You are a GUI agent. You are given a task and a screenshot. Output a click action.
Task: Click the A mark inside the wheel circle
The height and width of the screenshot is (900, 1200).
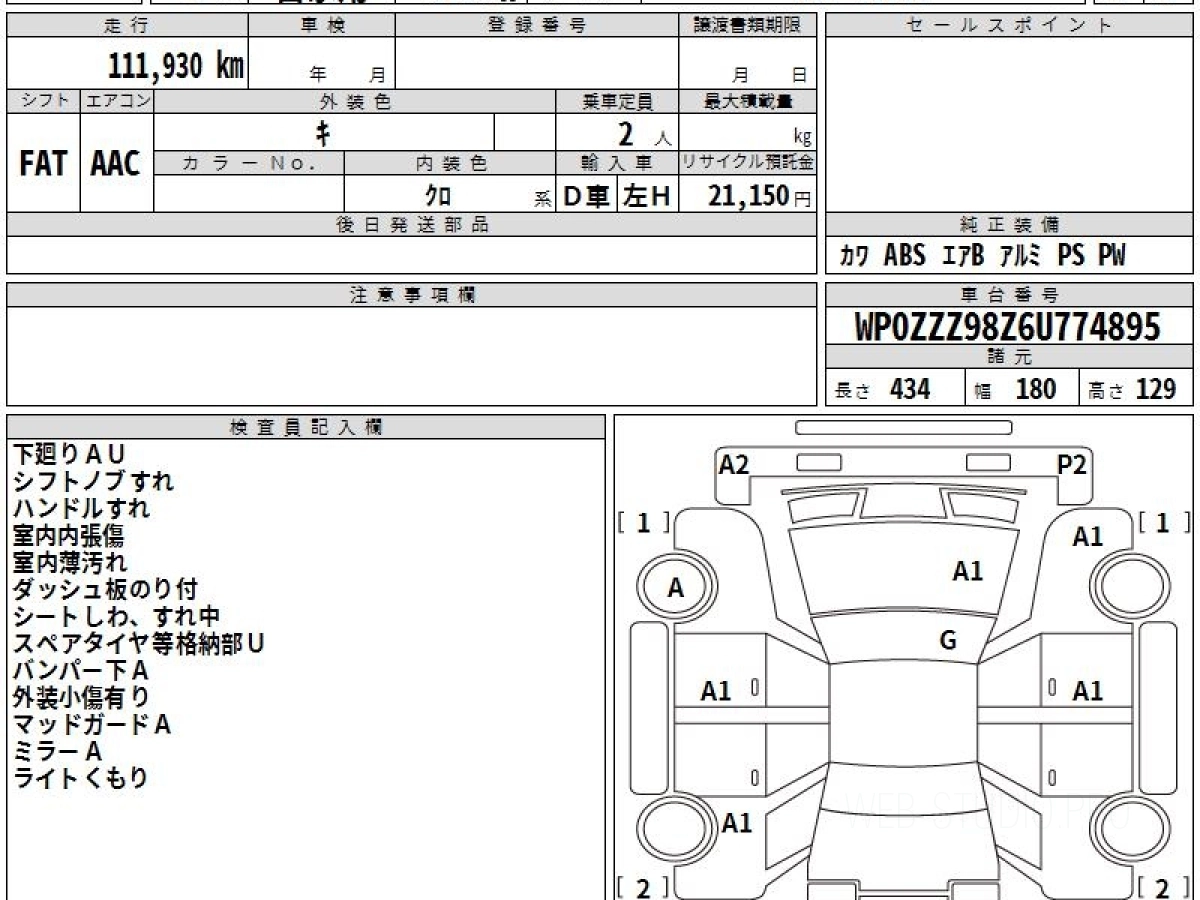[676, 589]
